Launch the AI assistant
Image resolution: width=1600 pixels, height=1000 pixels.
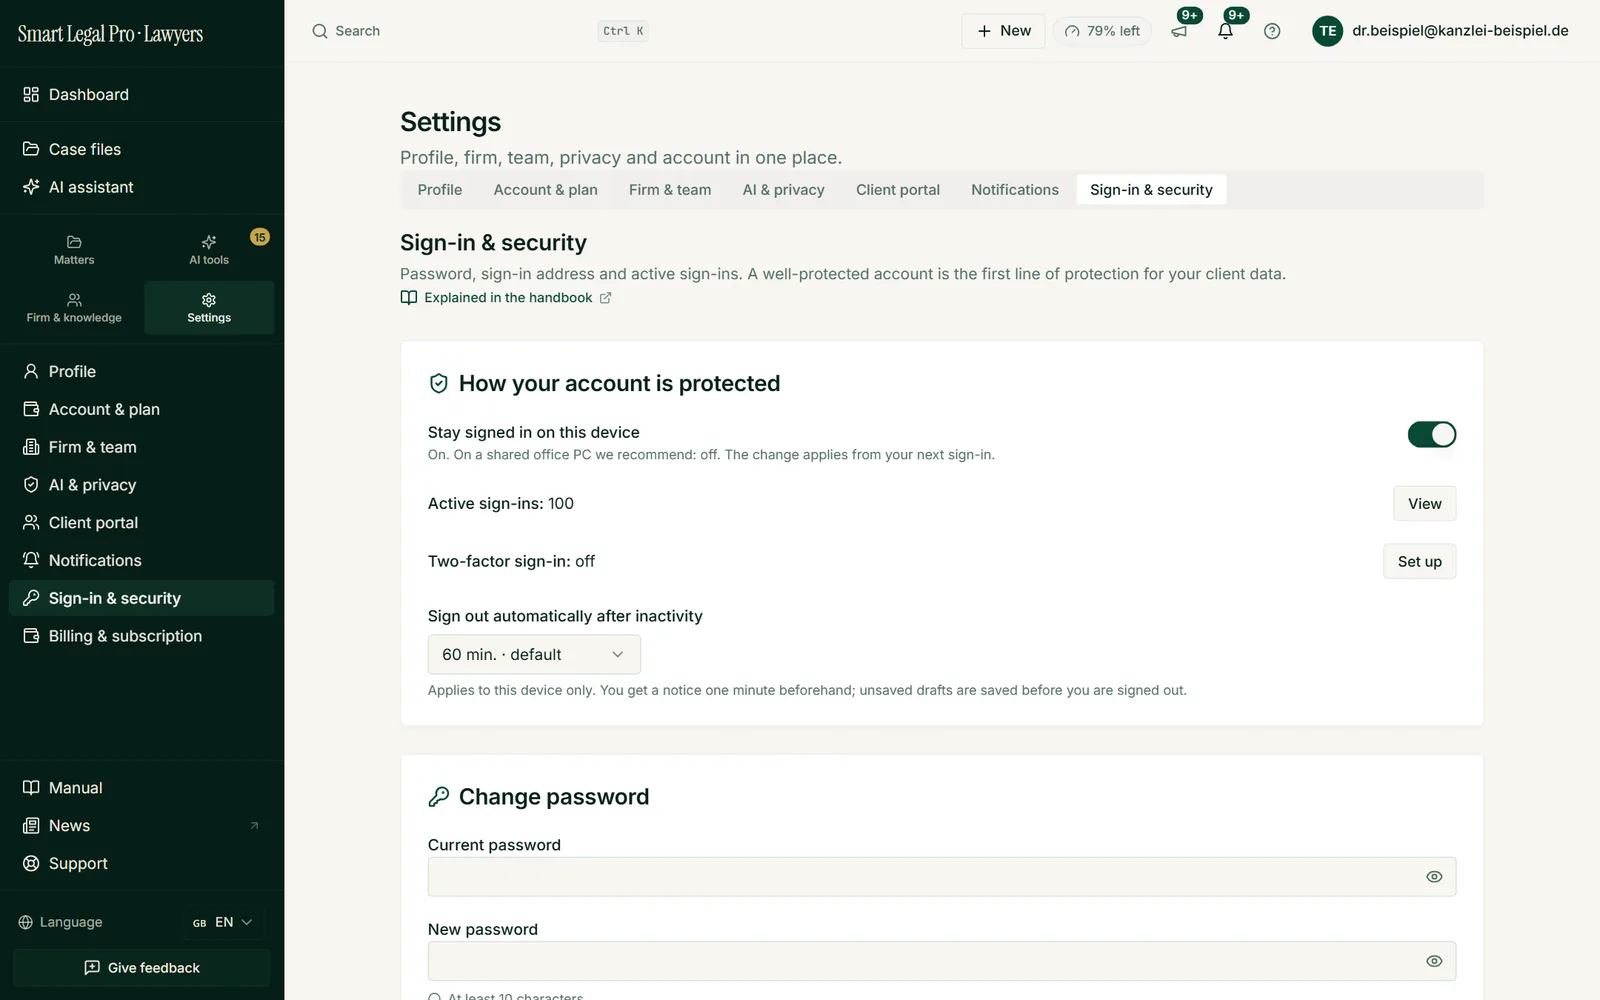tap(141, 187)
